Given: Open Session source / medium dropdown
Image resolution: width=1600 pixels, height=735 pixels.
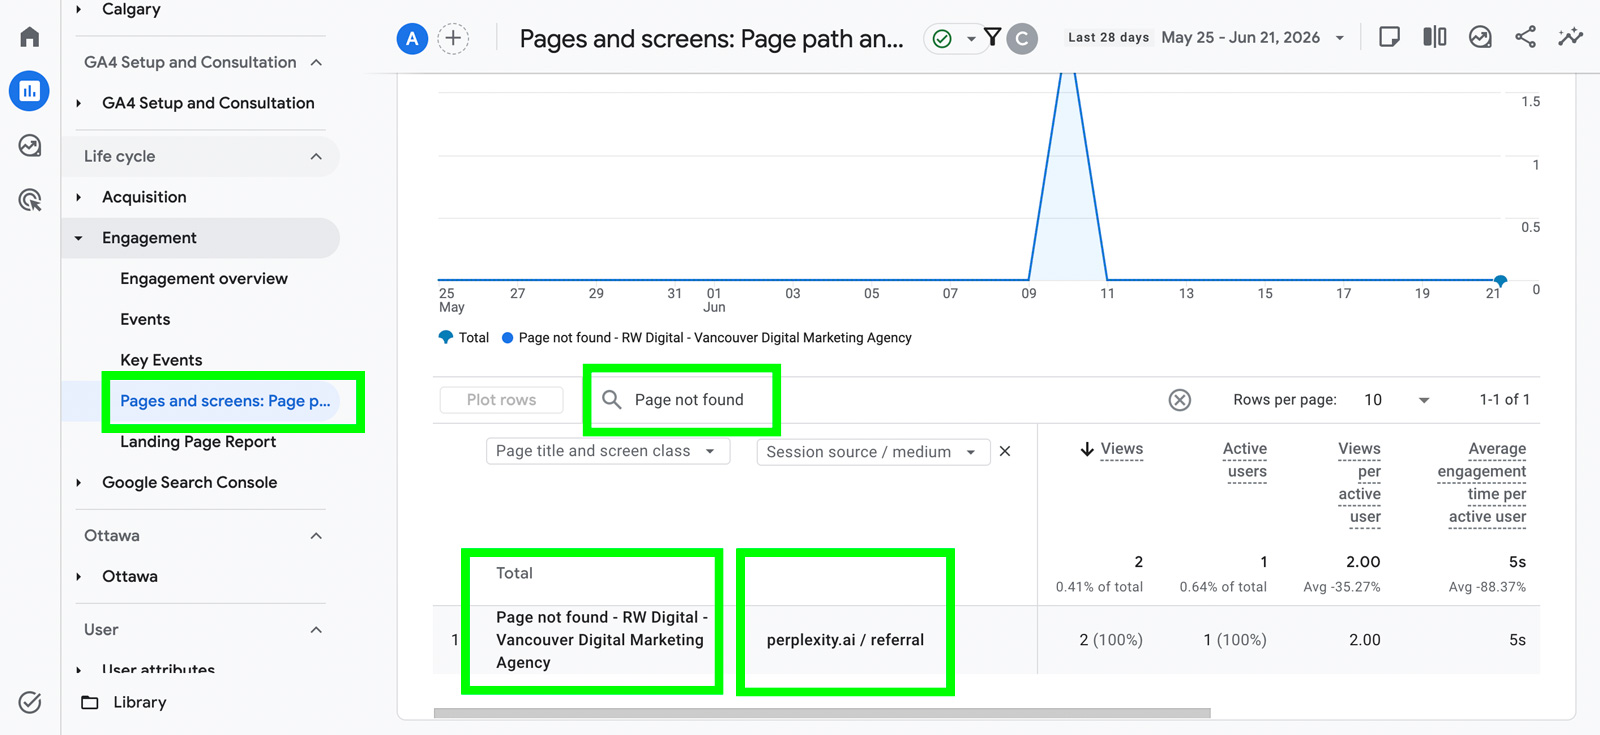Looking at the screenshot, I should coord(873,452).
